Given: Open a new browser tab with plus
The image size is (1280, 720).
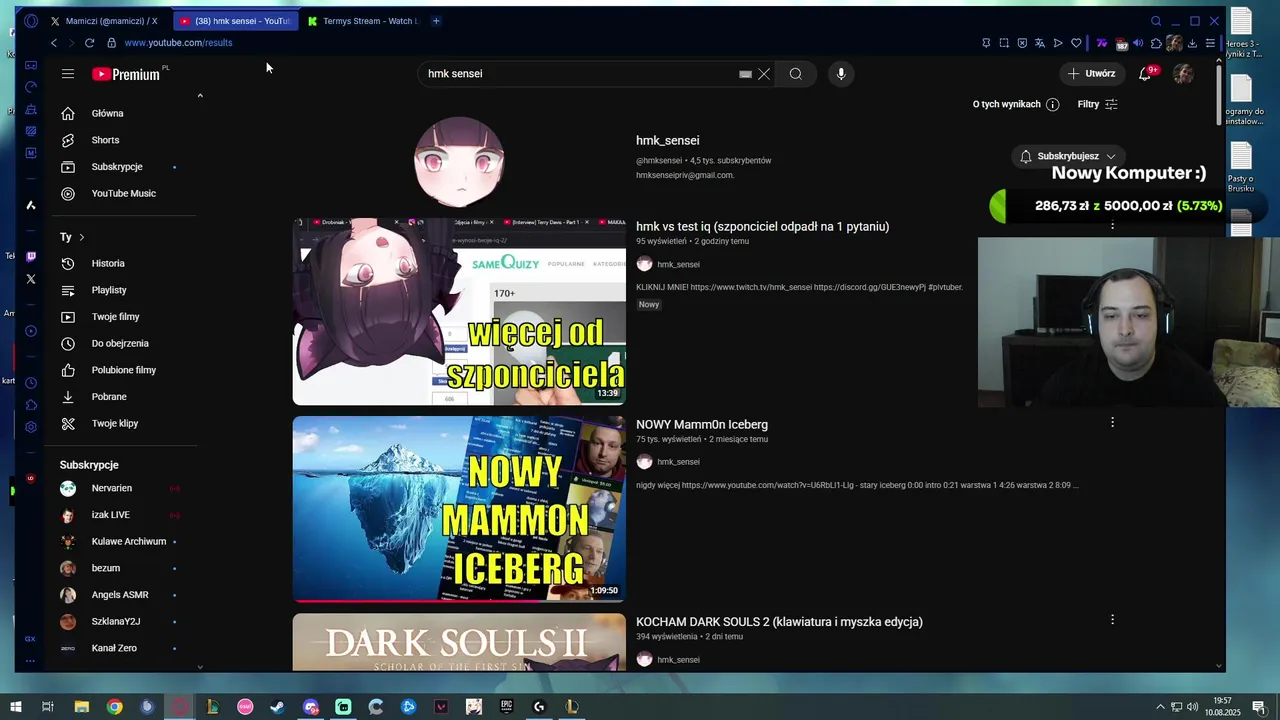Looking at the screenshot, I should point(436,21).
